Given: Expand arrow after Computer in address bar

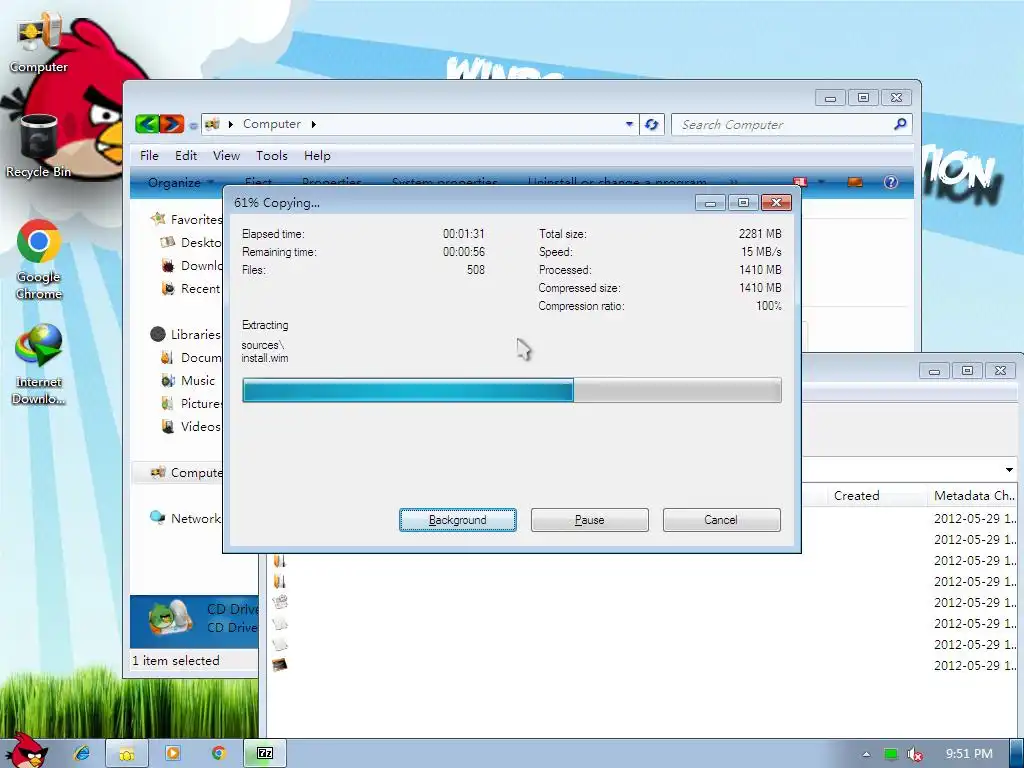Looking at the screenshot, I should (313, 124).
